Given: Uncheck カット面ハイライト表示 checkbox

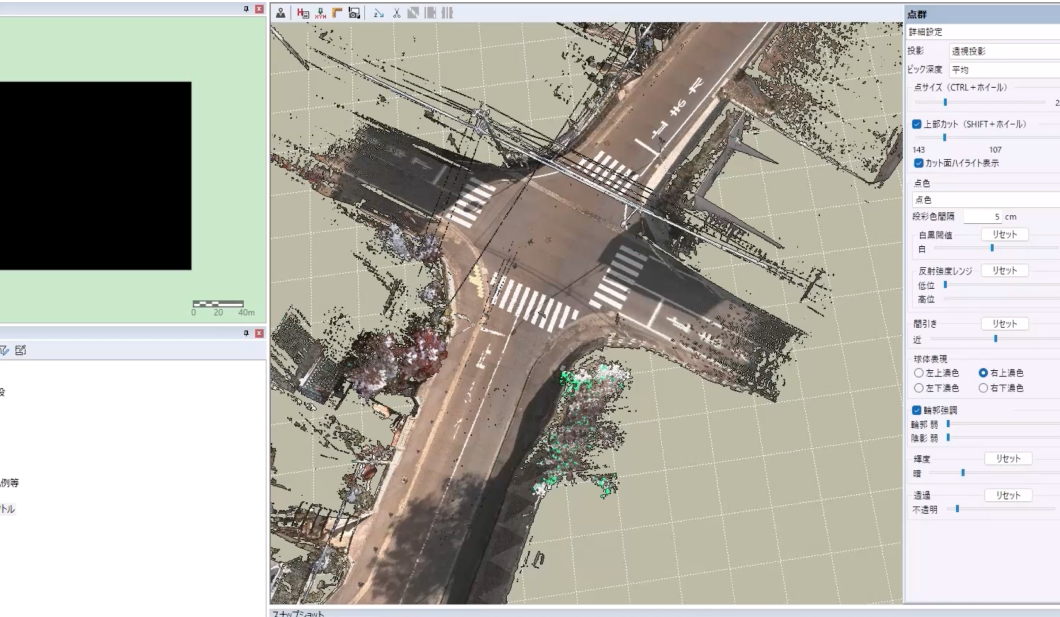Looking at the screenshot, I should (x=920, y=163).
